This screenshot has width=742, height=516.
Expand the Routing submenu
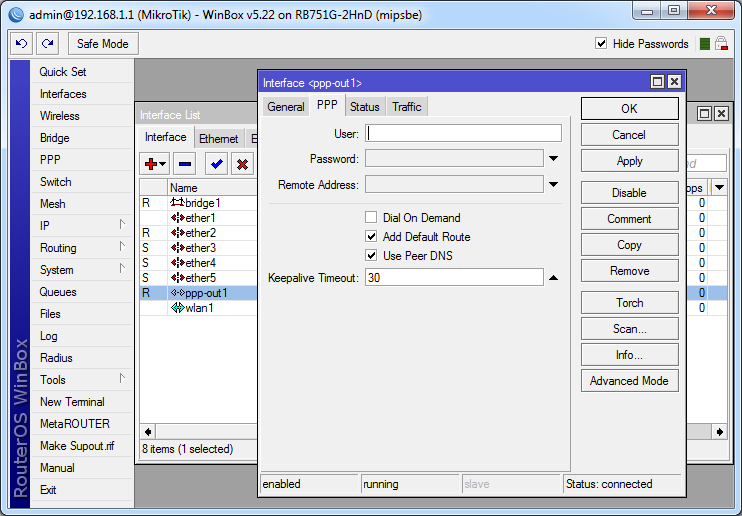pos(122,247)
